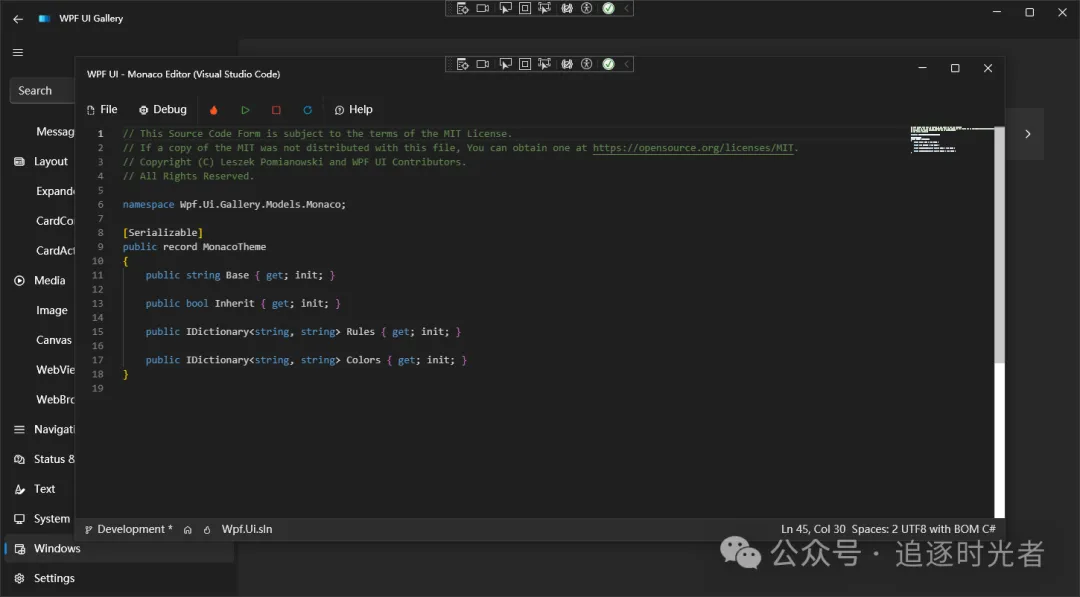Restart the app with the blue refresh icon
Viewport: 1080px width, 597px height.
[307, 110]
